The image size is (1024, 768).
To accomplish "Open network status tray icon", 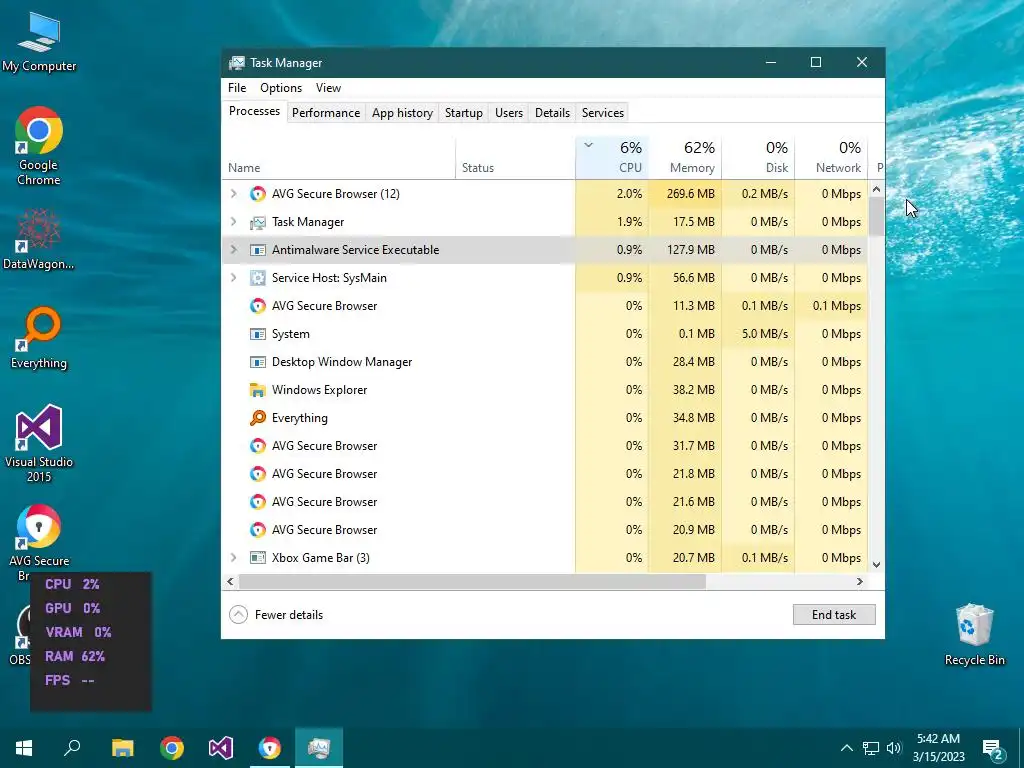I will (871, 748).
